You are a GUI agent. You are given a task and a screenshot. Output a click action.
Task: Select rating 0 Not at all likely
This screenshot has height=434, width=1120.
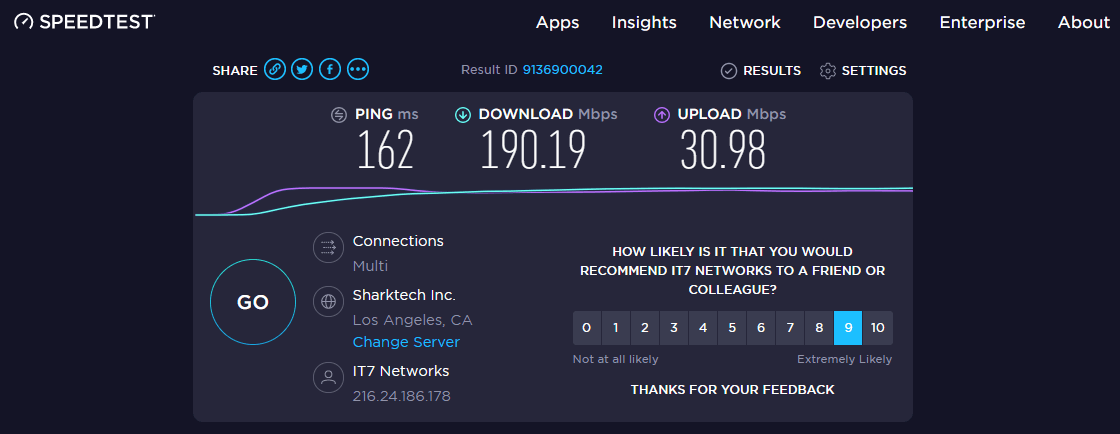click(x=587, y=328)
